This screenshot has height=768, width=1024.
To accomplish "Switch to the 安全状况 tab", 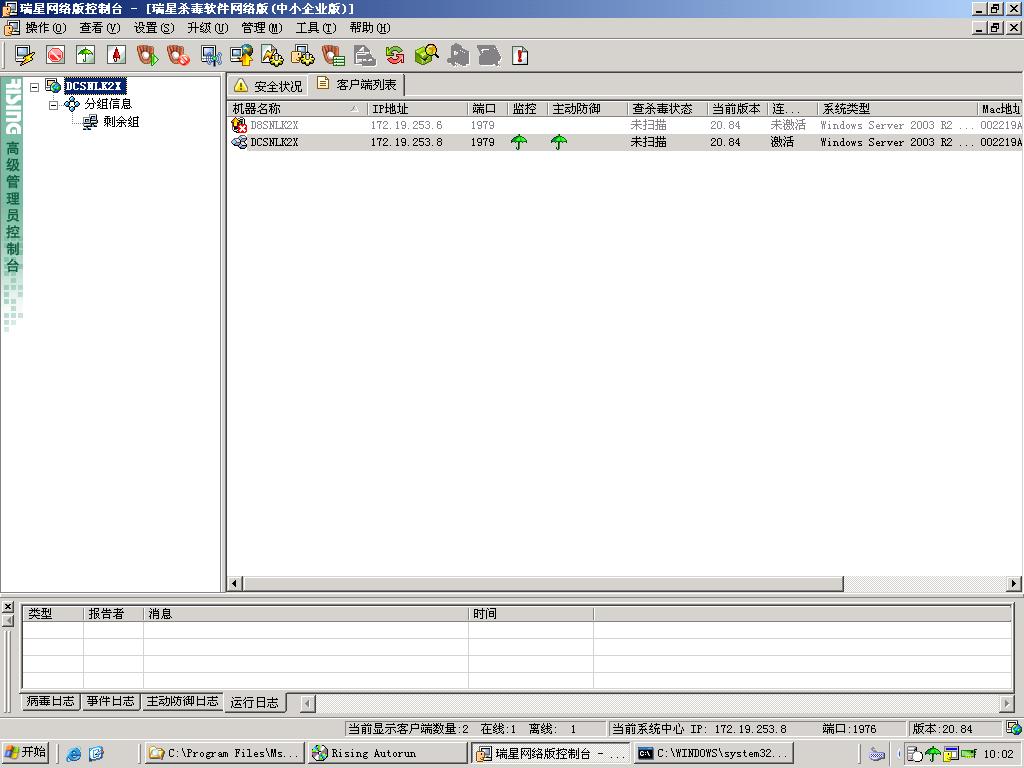I will click(268, 86).
